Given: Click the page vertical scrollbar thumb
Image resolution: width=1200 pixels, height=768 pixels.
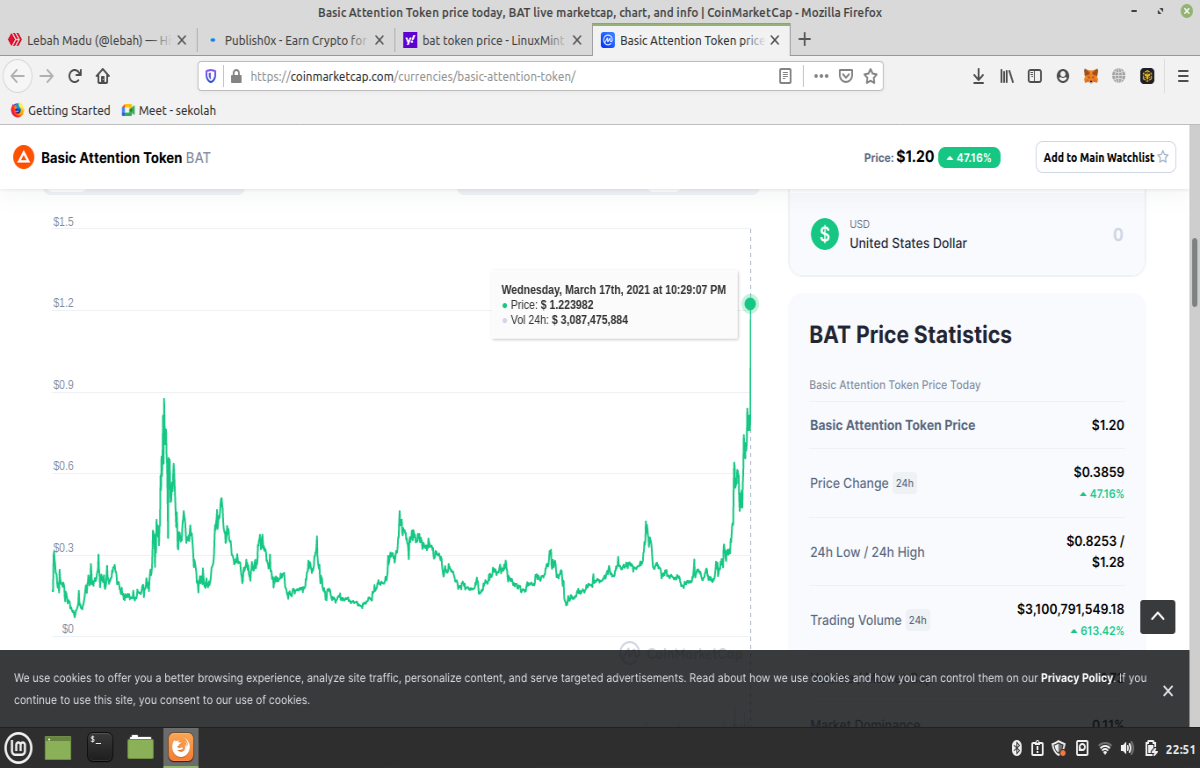Looking at the screenshot, I should click(1193, 273).
